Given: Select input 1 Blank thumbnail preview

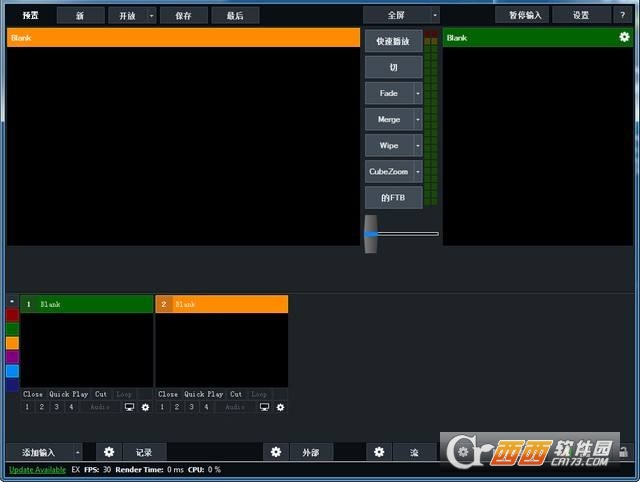Looking at the screenshot, I should click(x=87, y=350).
